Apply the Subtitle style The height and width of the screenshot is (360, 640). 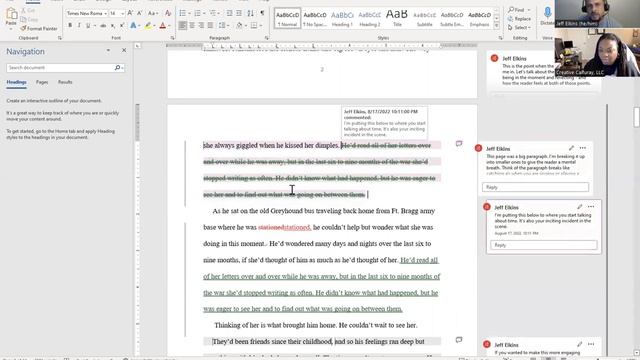[x=424, y=18]
